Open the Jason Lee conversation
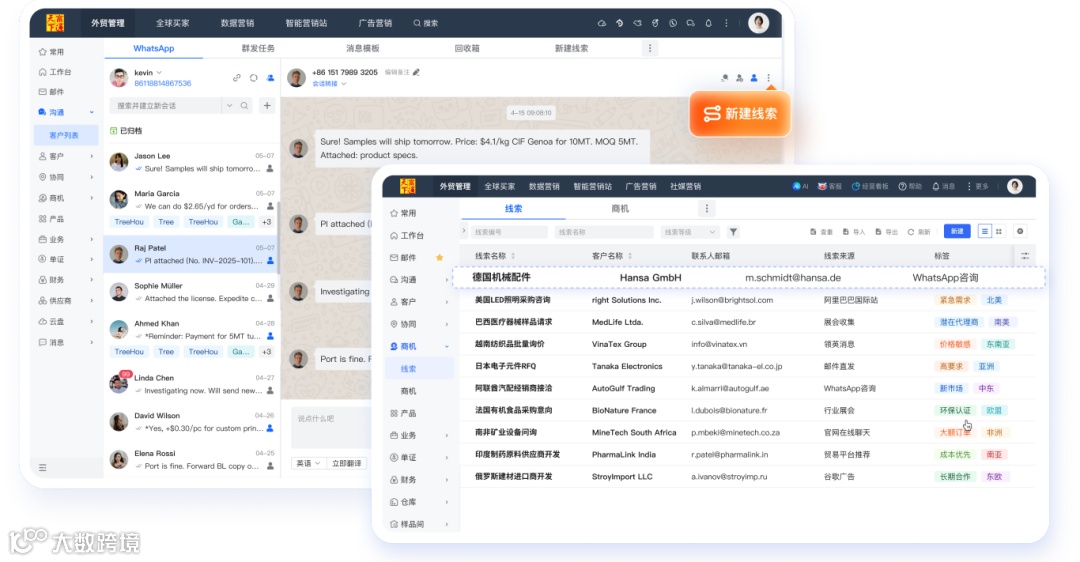This screenshot has width=1080, height=562. point(192,162)
